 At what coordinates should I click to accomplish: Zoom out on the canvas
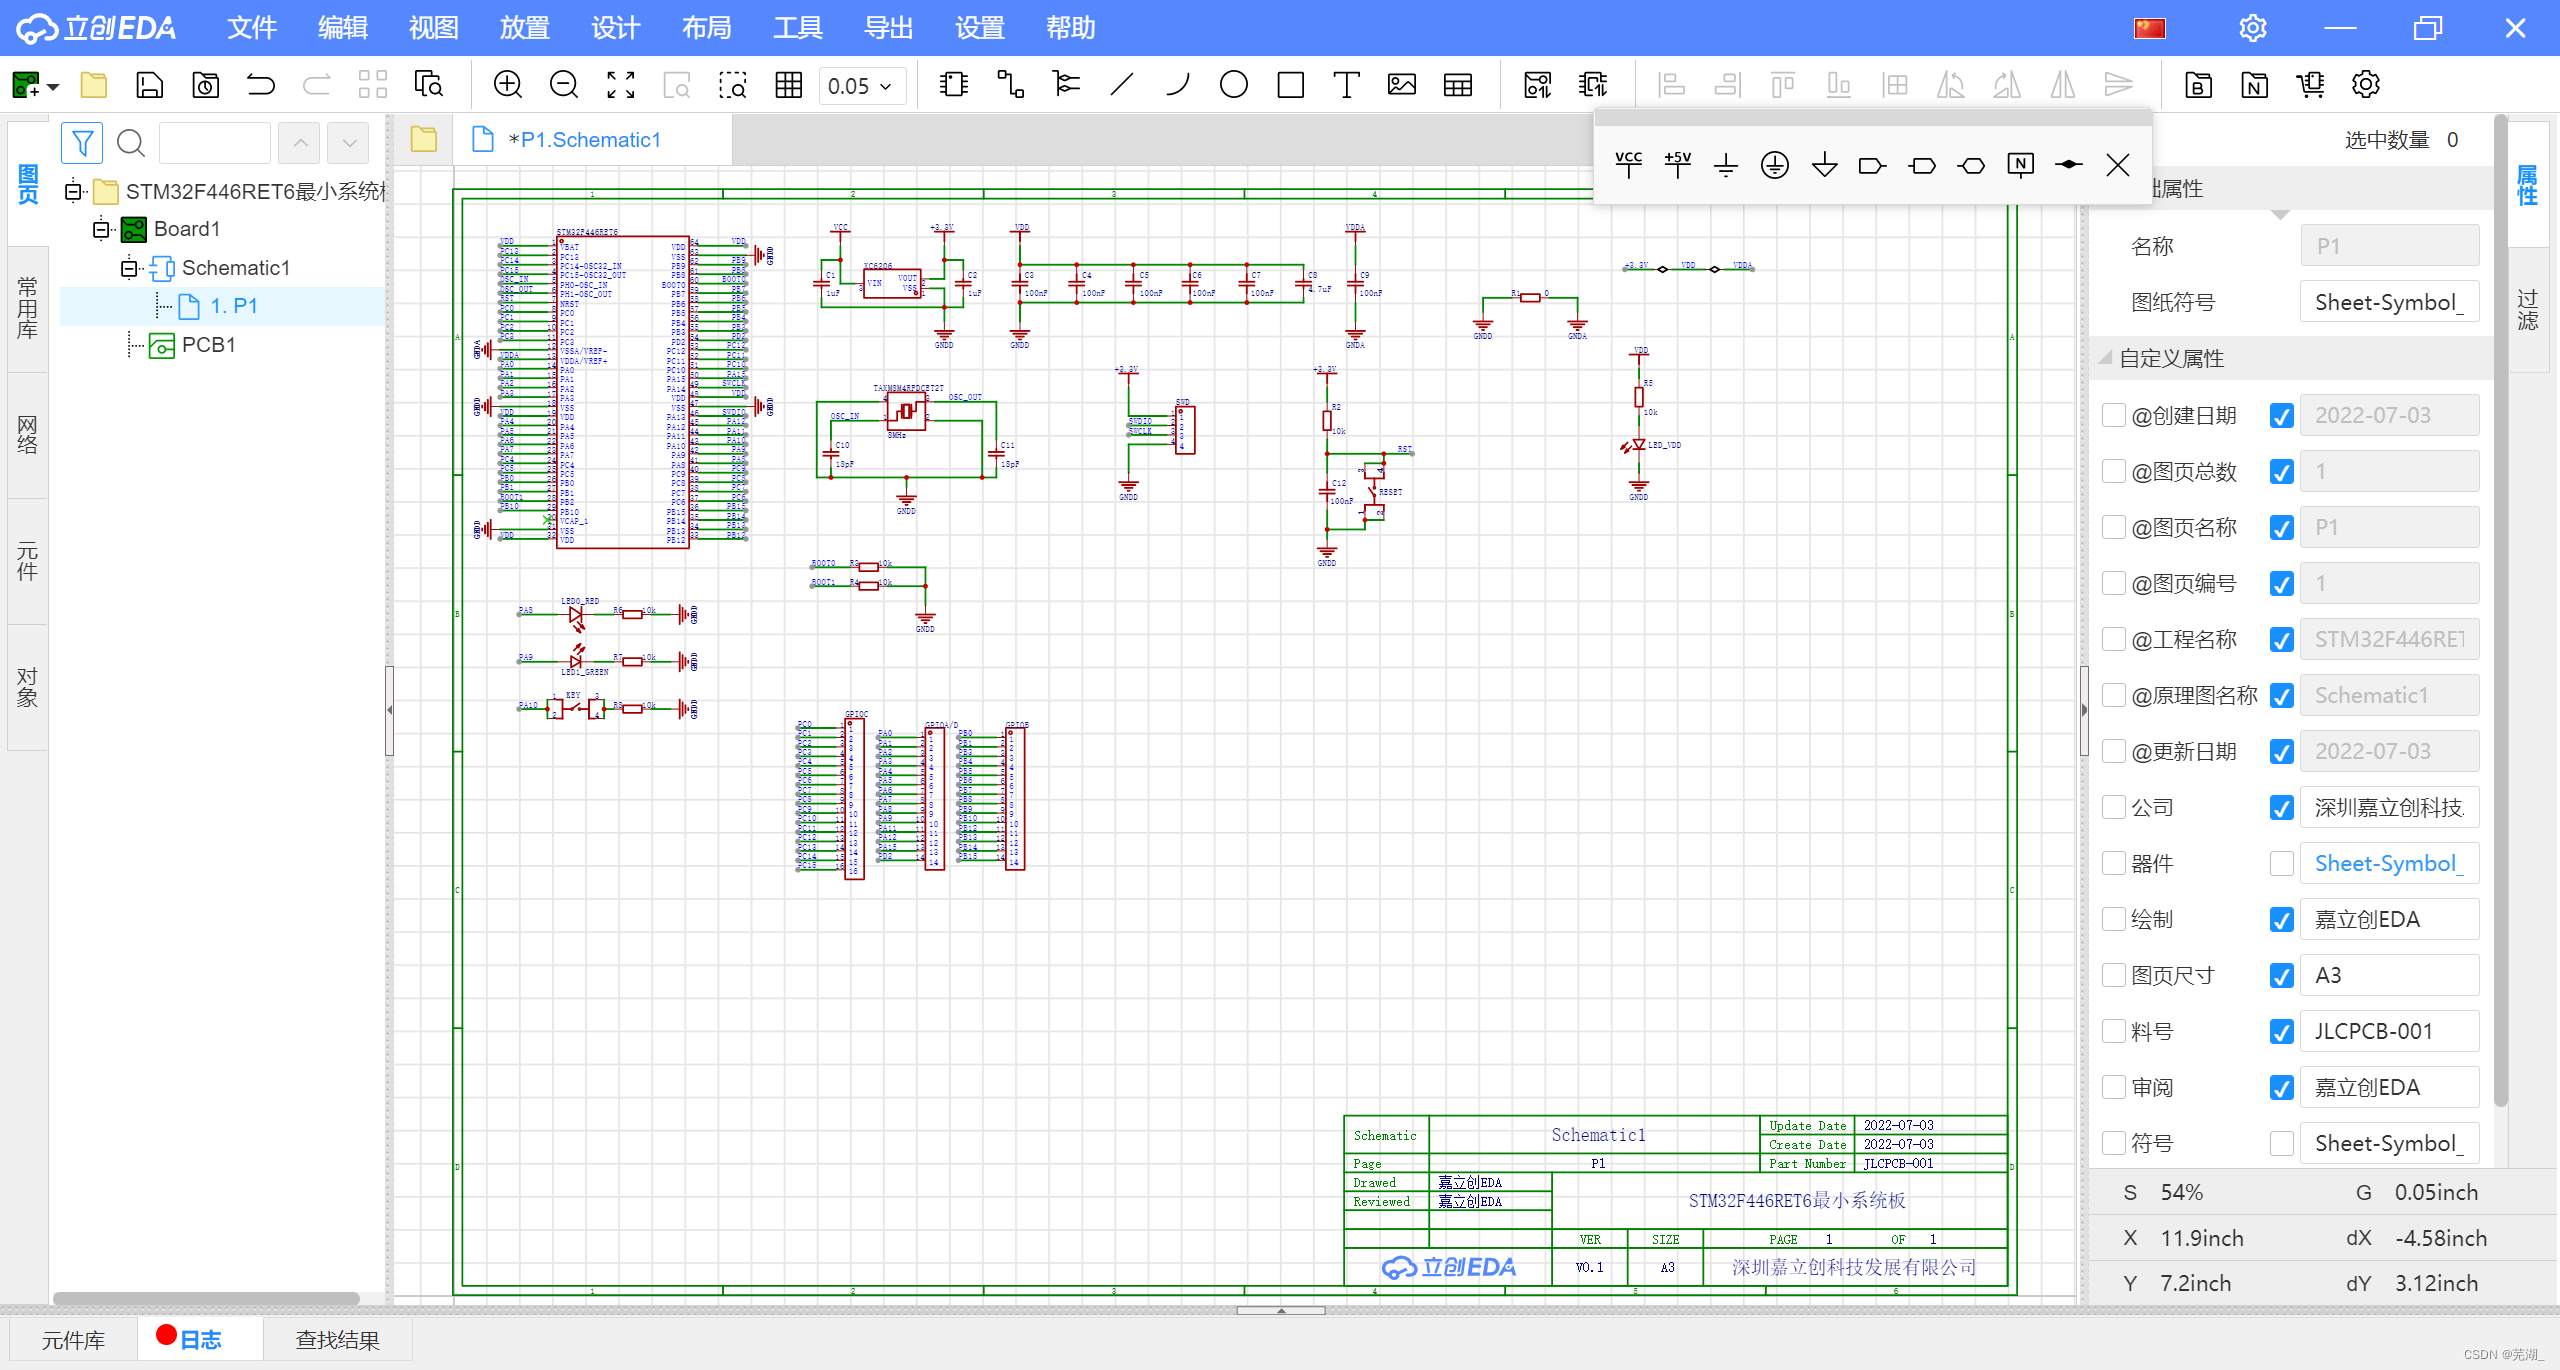coord(564,85)
